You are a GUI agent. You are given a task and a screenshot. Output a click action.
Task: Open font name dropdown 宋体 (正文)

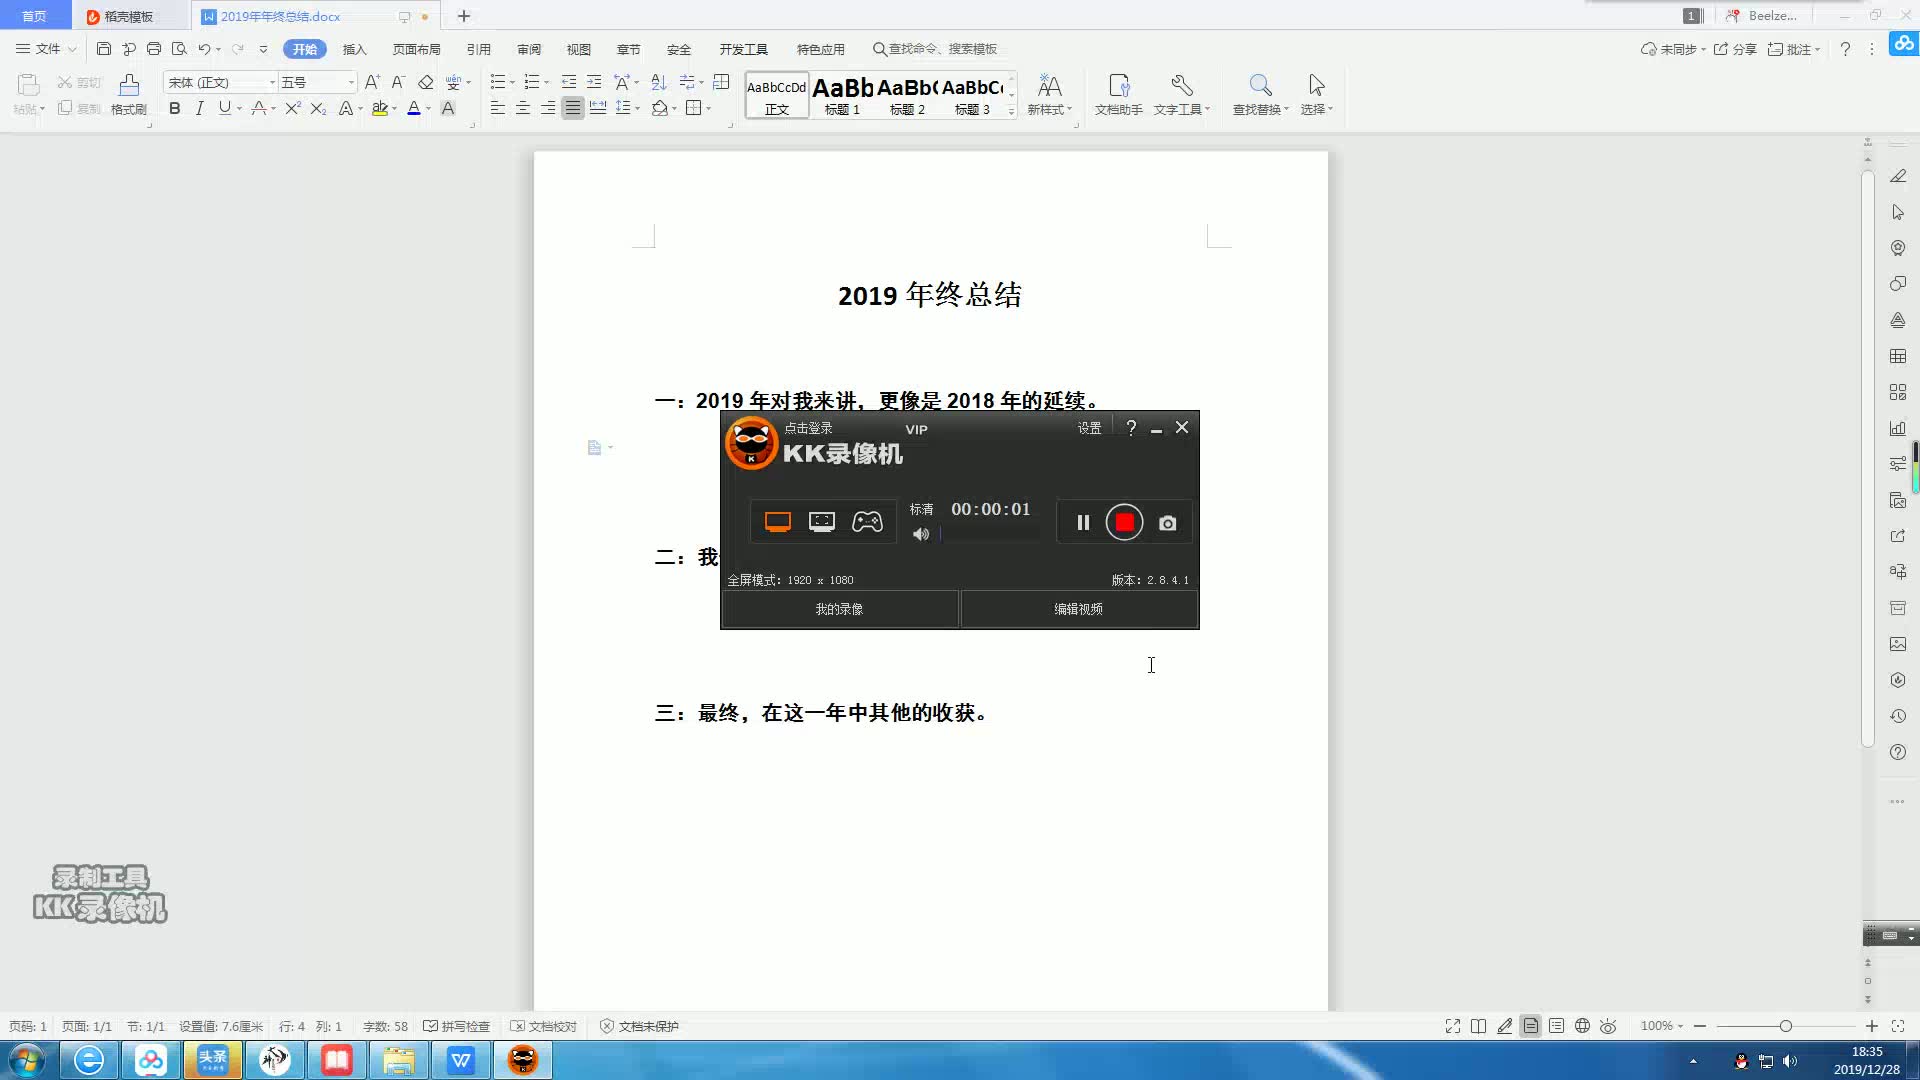click(x=272, y=82)
